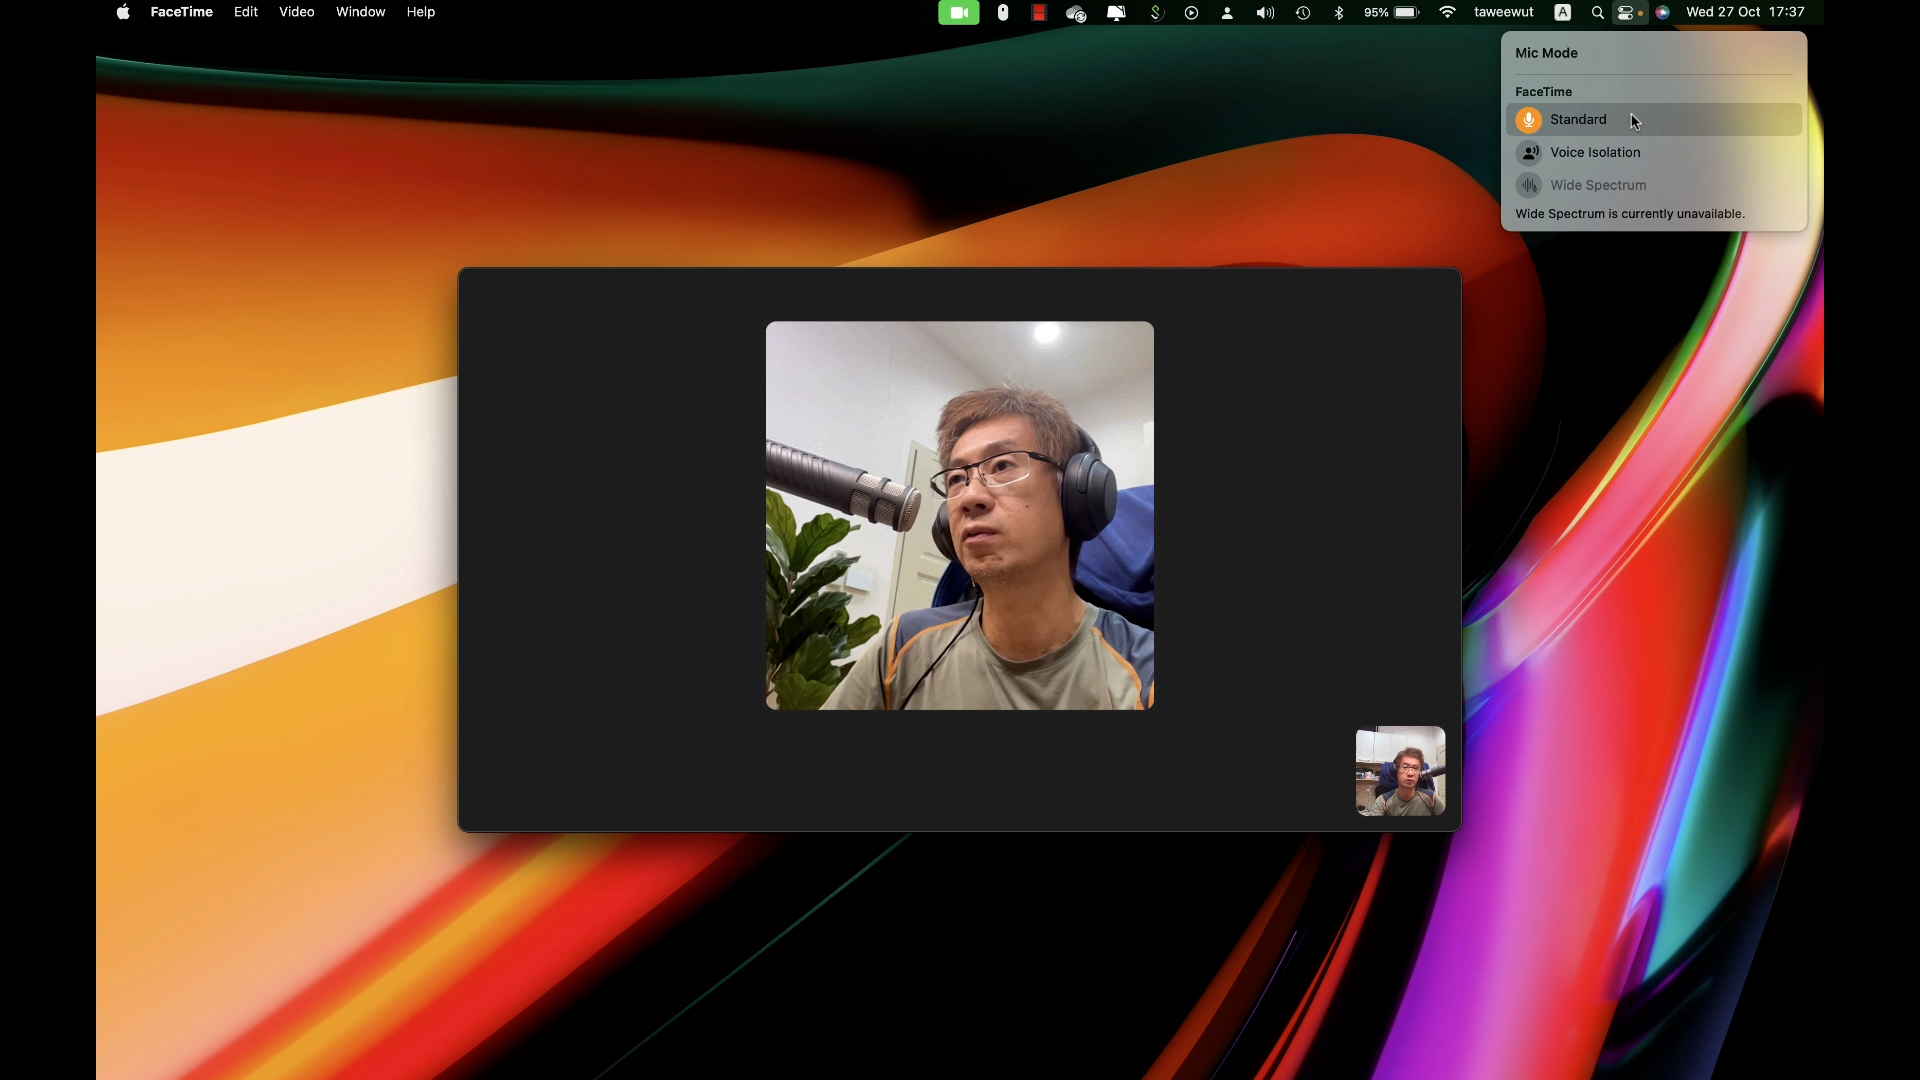This screenshot has width=1920, height=1080.
Task: Open Spotlight search magnifier icon
Action: [x=1597, y=13]
